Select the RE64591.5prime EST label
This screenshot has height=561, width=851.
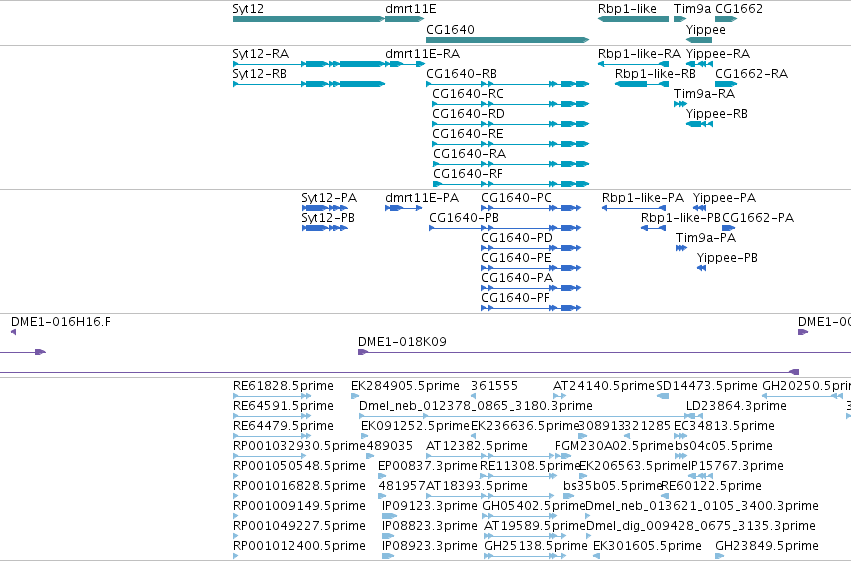click(x=283, y=406)
